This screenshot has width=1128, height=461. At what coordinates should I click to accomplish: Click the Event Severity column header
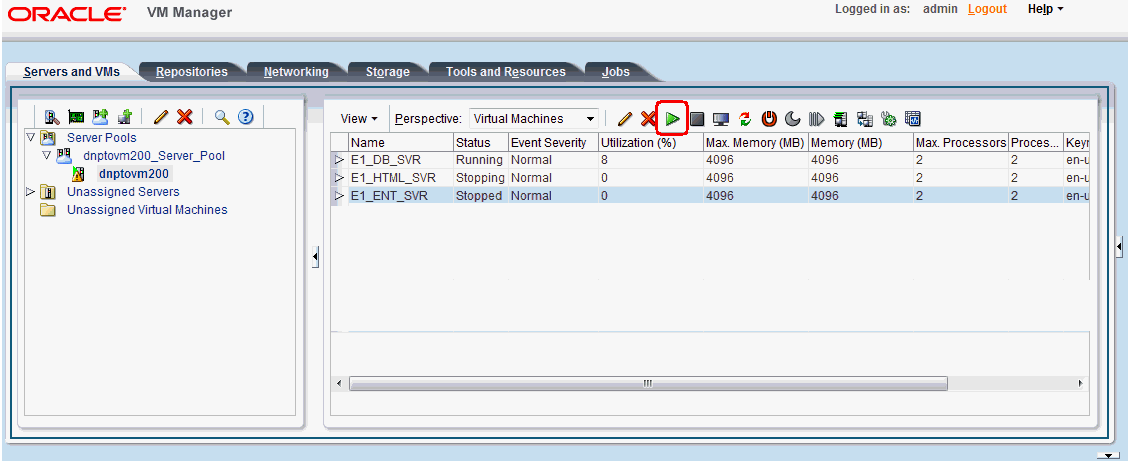553,142
